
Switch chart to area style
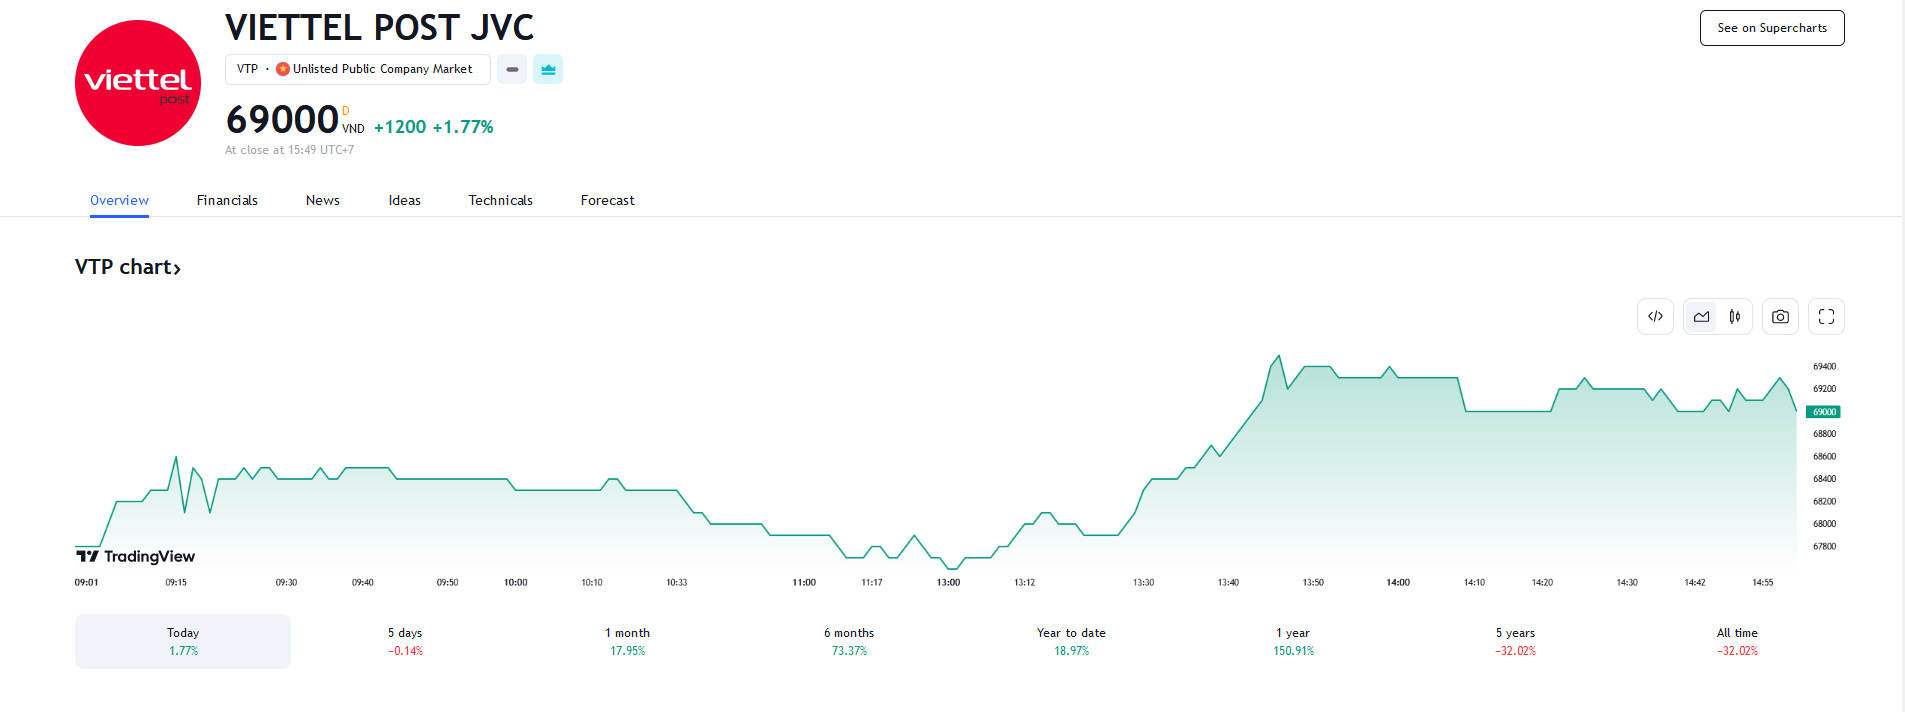pos(1701,317)
